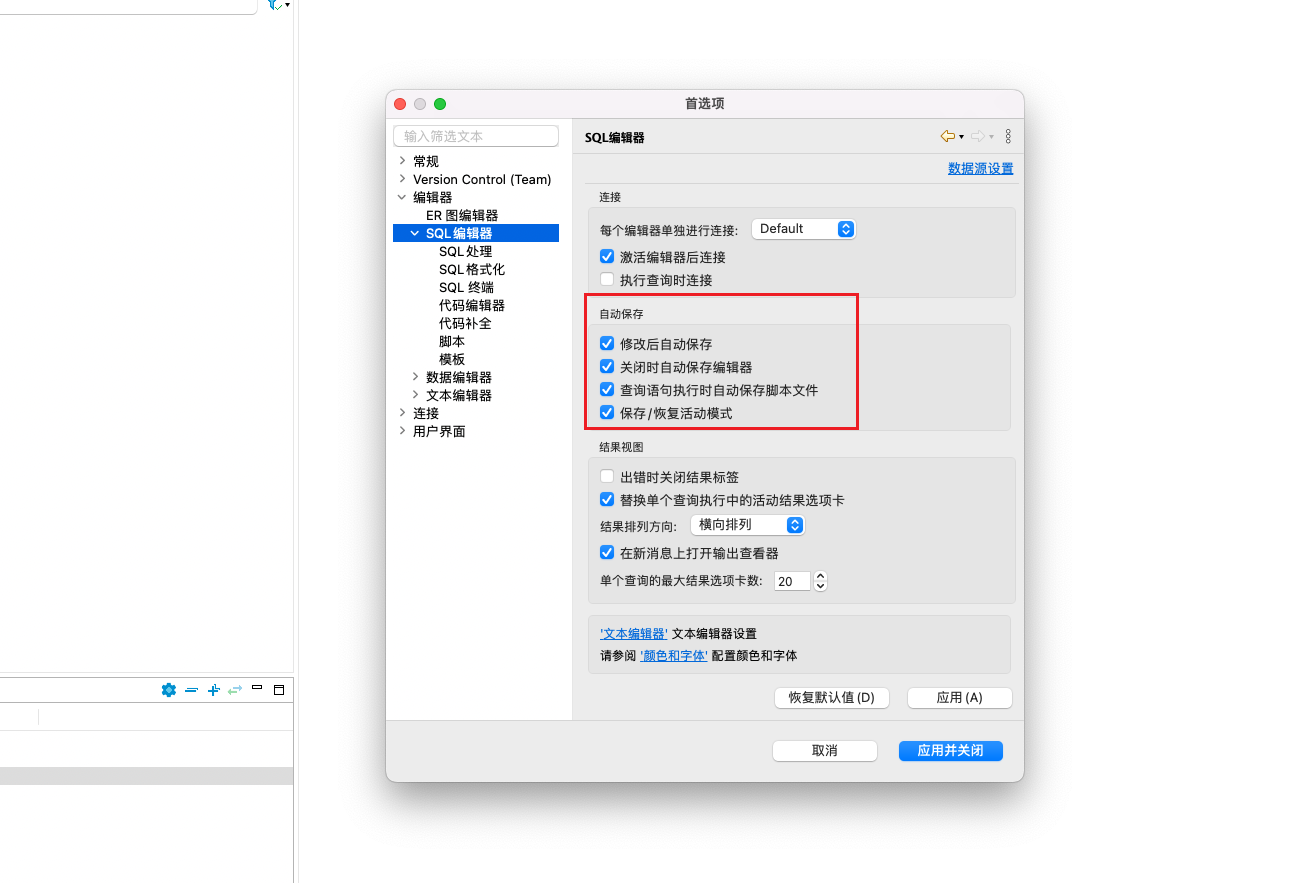Decrease the max result tabs stepper
This screenshot has width=1313, height=883.
click(x=821, y=586)
